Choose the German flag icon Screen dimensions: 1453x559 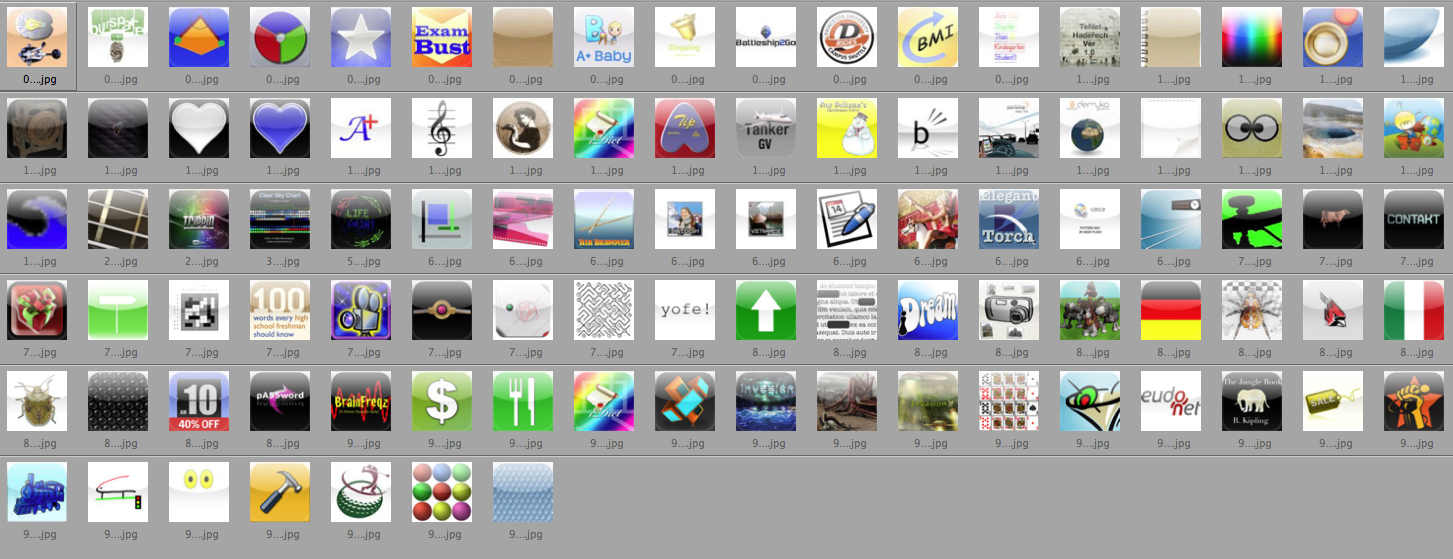[x=1171, y=310]
